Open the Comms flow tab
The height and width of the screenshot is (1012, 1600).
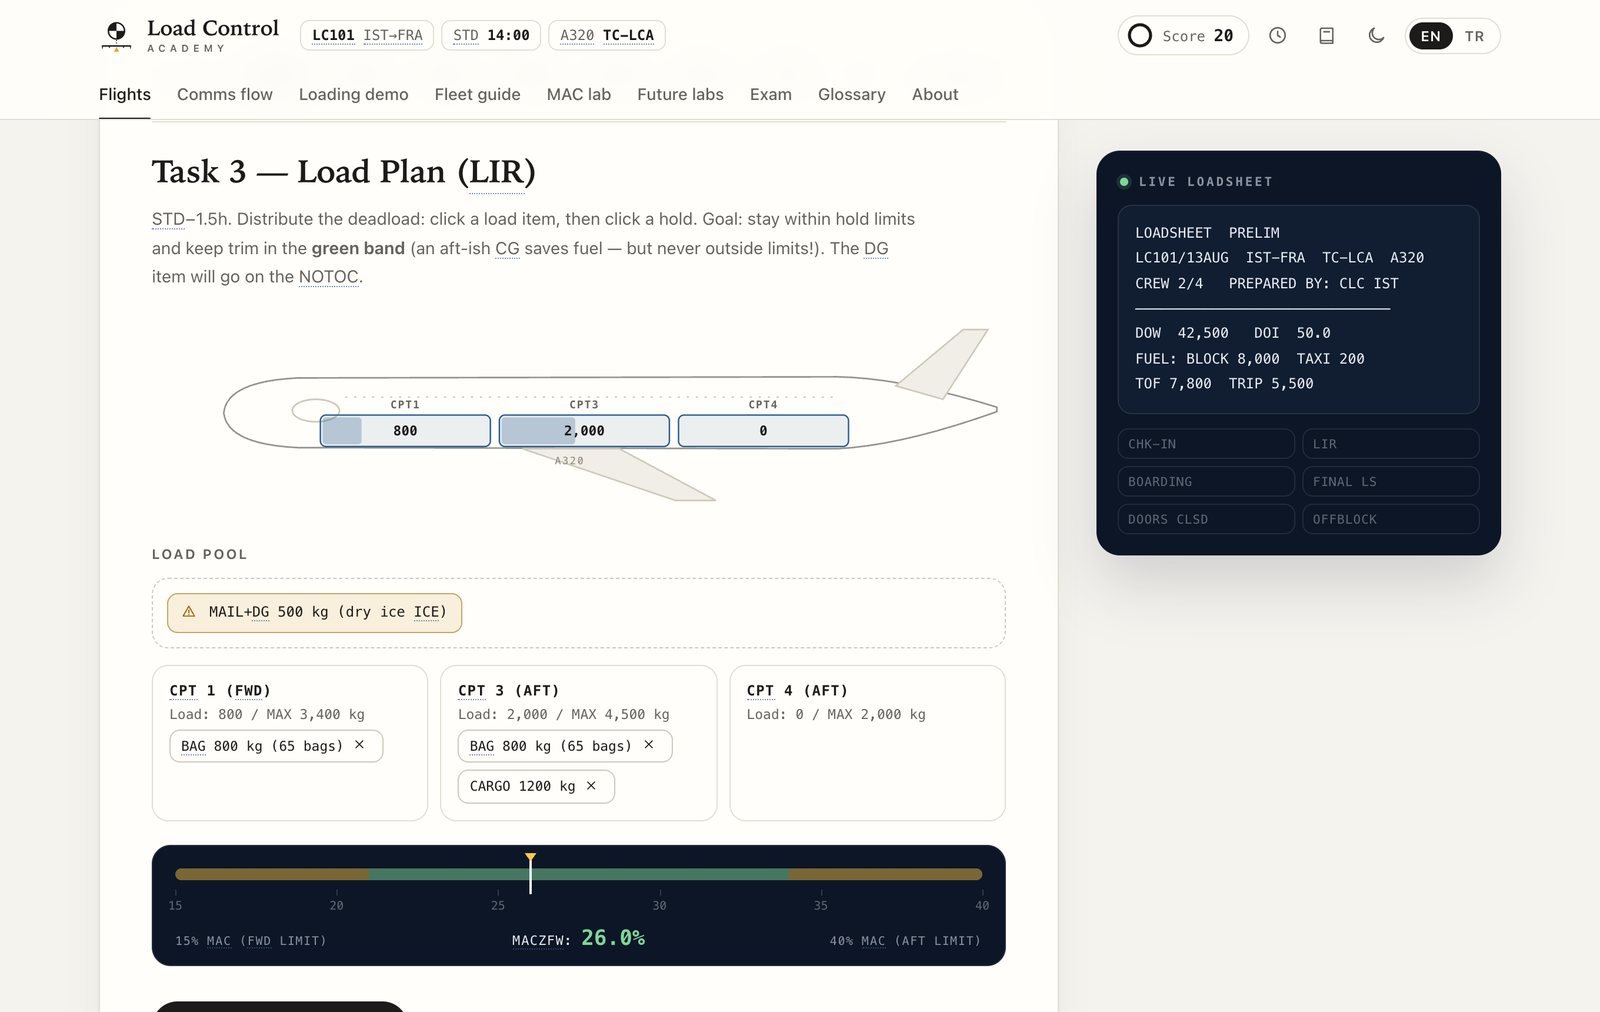tap(225, 94)
